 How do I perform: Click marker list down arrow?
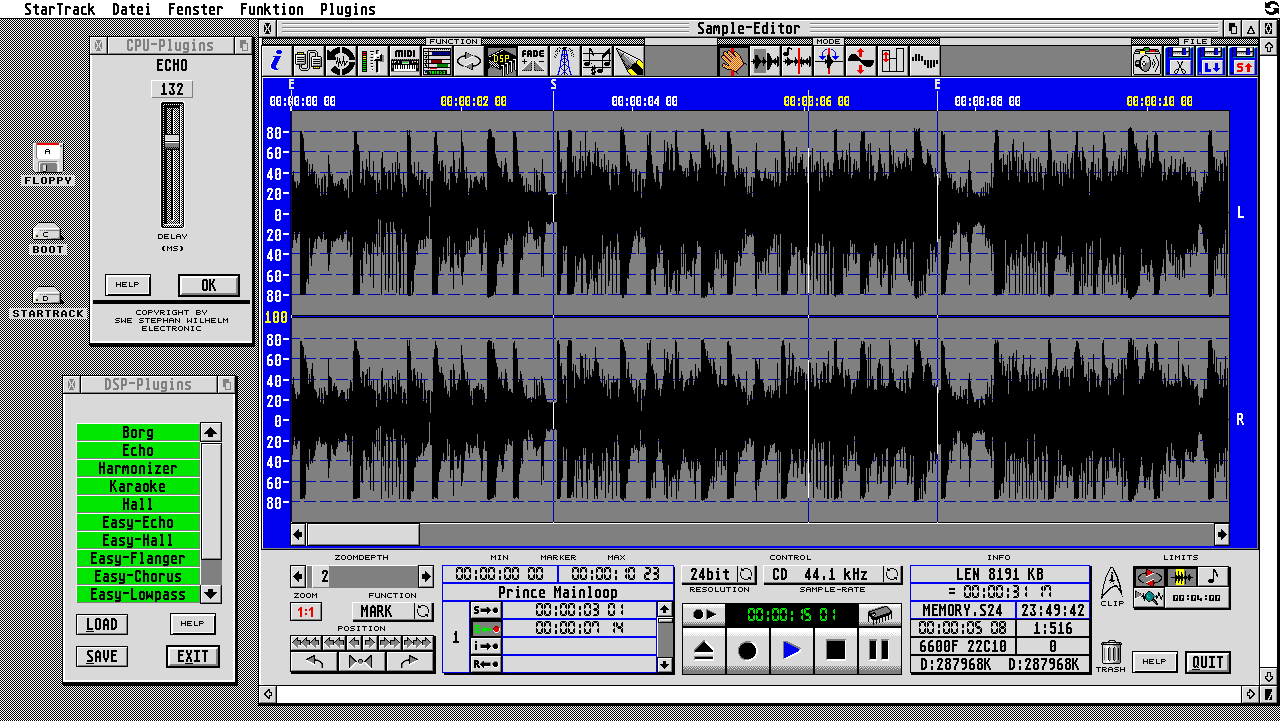pyautogui.click(x=665, y=665)
